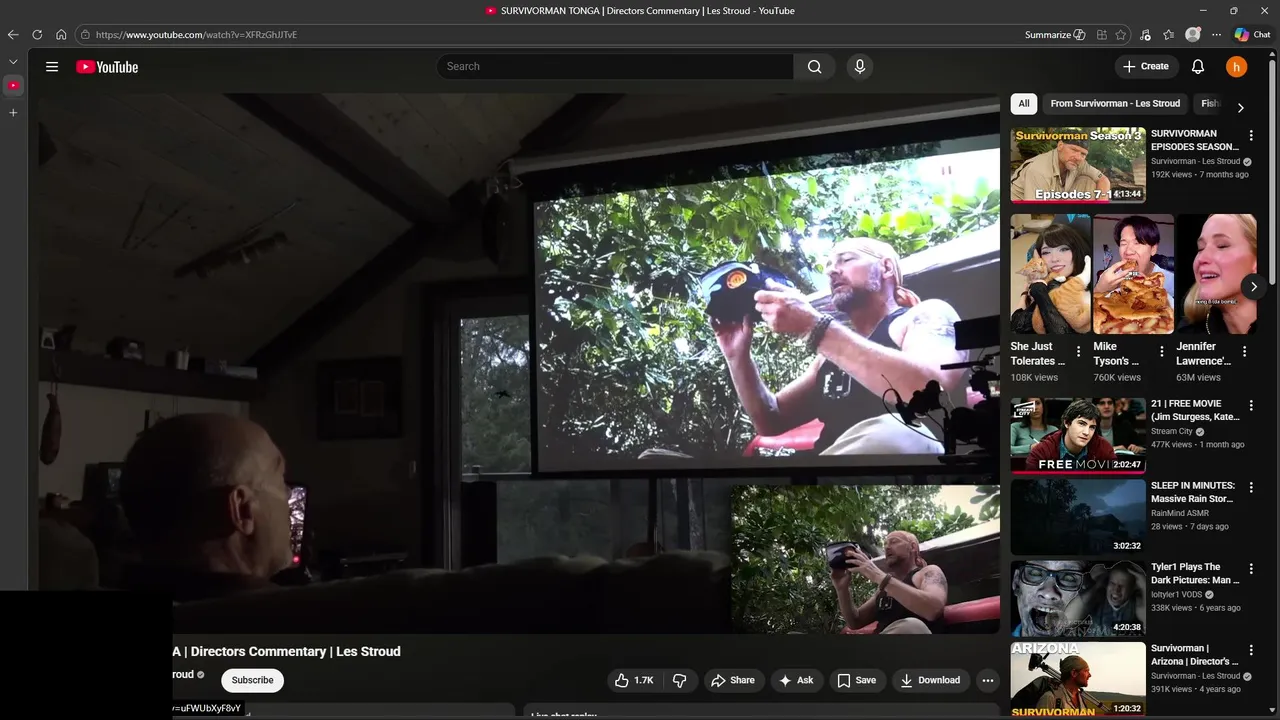This screenshot has width=1280, height=720.
Task: Open the Survivorman Episodes Season 3 video thumbnail
Action: tap(1078, 165)
